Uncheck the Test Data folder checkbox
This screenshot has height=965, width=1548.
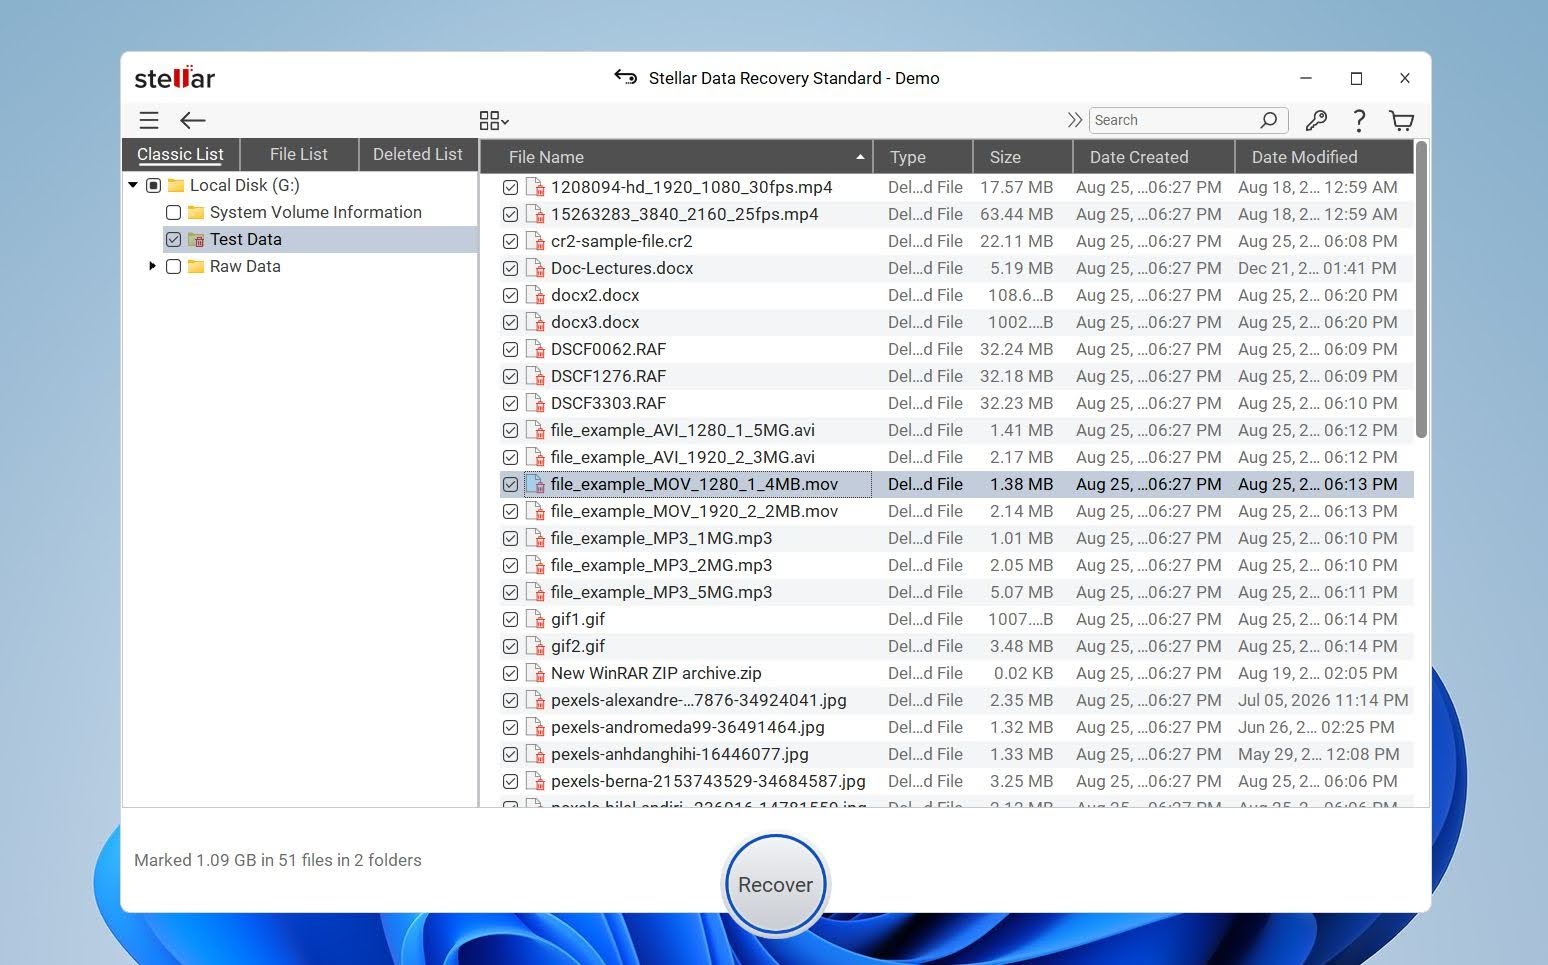pos(173,239)
